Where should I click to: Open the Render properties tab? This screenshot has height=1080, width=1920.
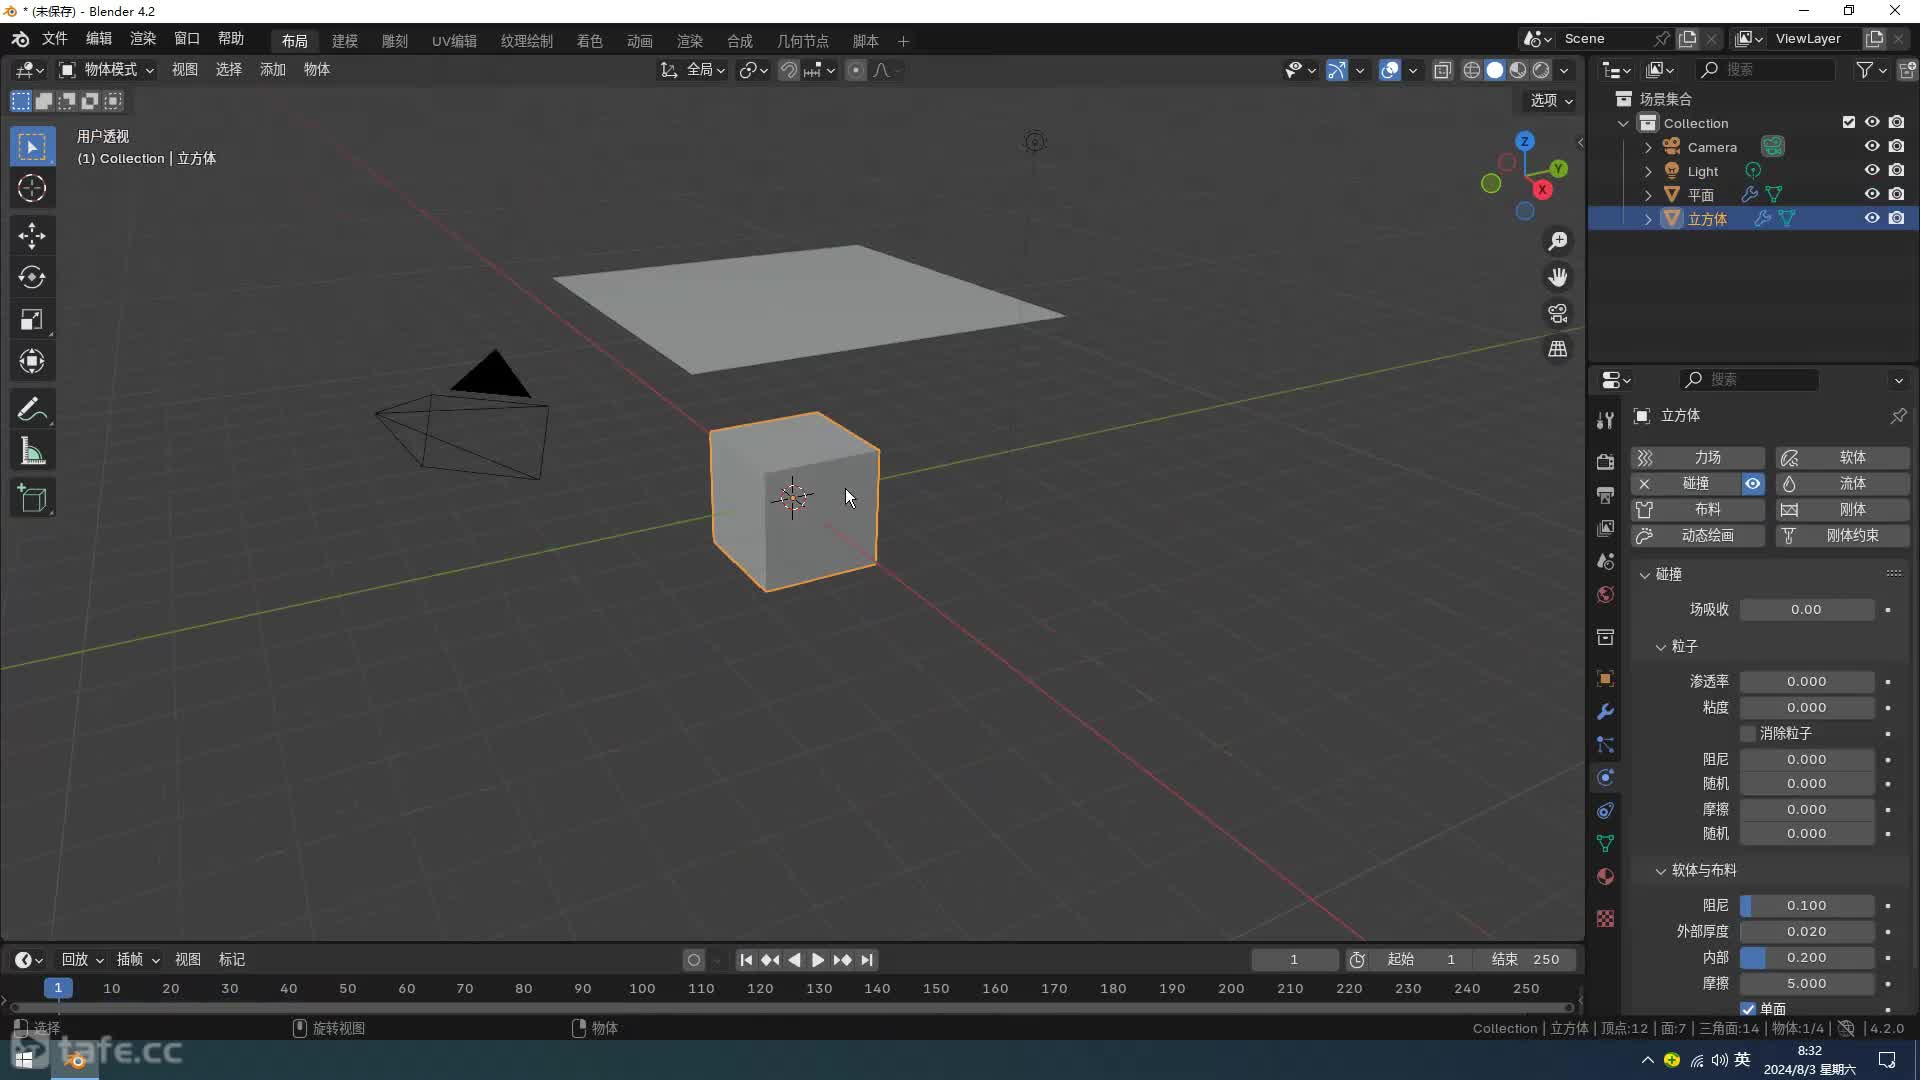[1605, 462]
